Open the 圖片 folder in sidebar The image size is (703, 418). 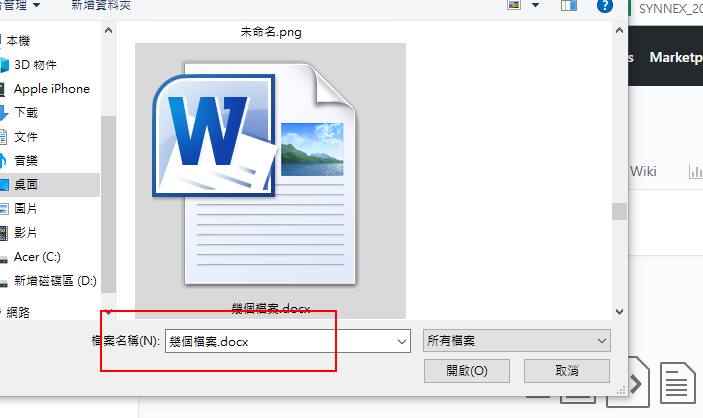26,209
